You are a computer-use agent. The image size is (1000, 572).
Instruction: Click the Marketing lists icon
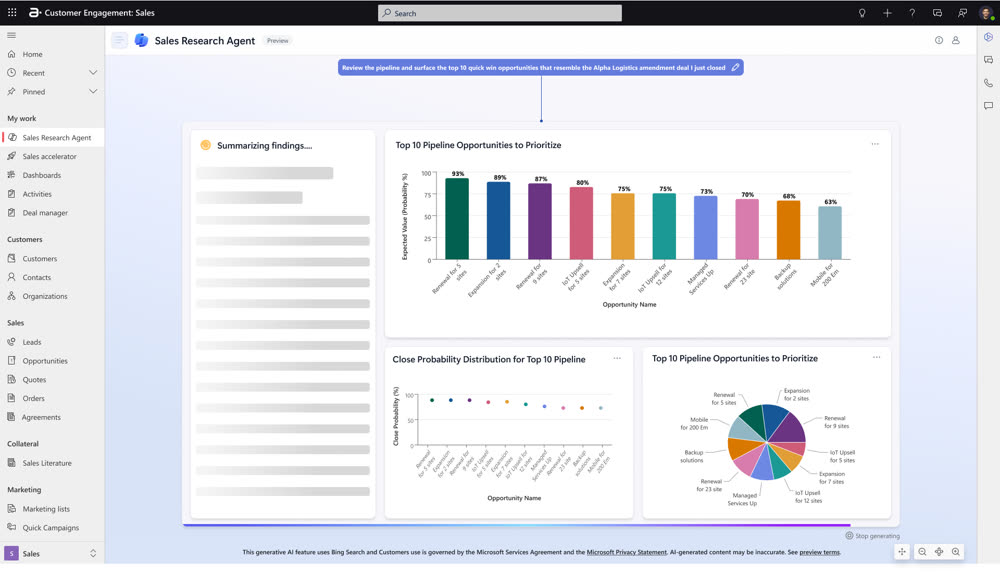coord(11,508)
